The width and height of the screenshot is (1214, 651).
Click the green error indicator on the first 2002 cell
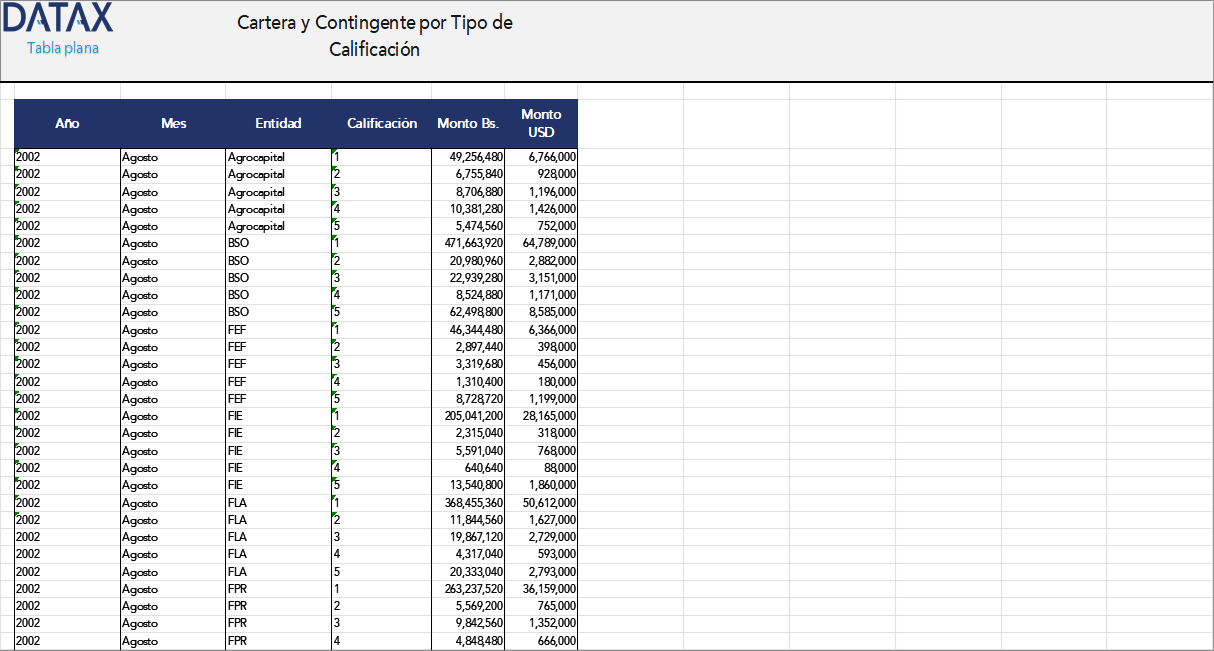point(16,152)
